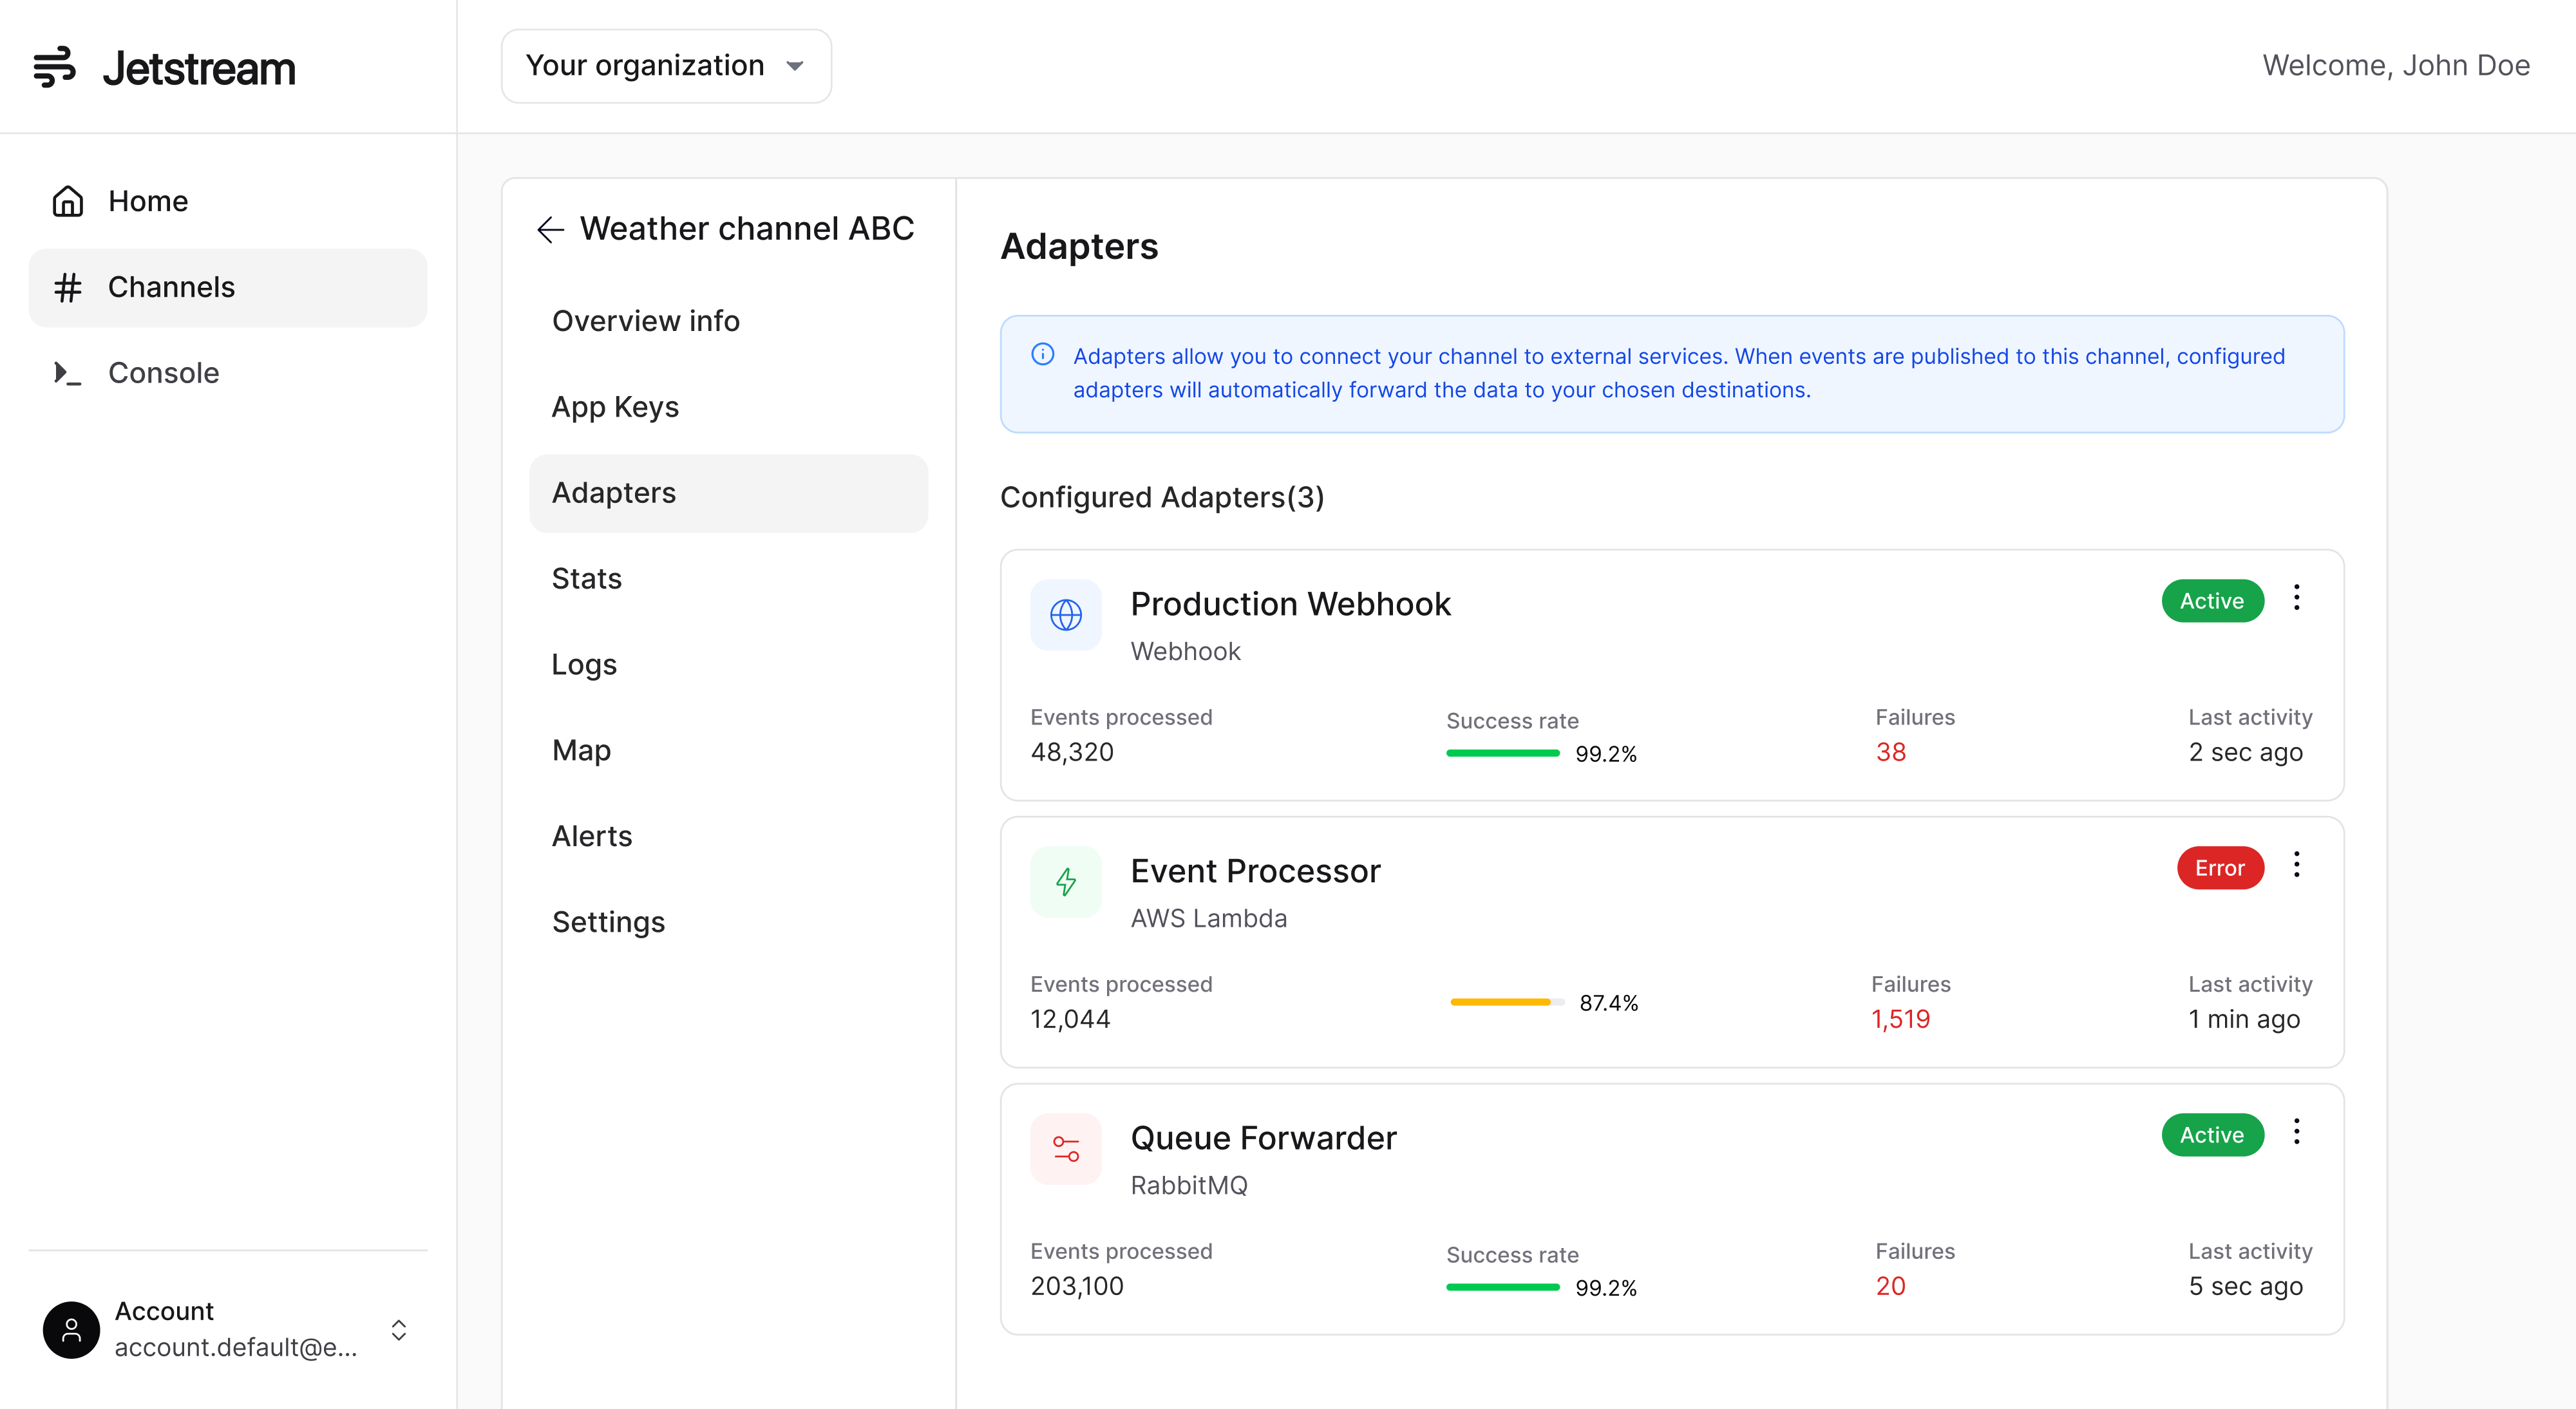The height and width of the screenshot is (1409, 2576).
Task: Select the Adapters section
Action: click(729, 493)
